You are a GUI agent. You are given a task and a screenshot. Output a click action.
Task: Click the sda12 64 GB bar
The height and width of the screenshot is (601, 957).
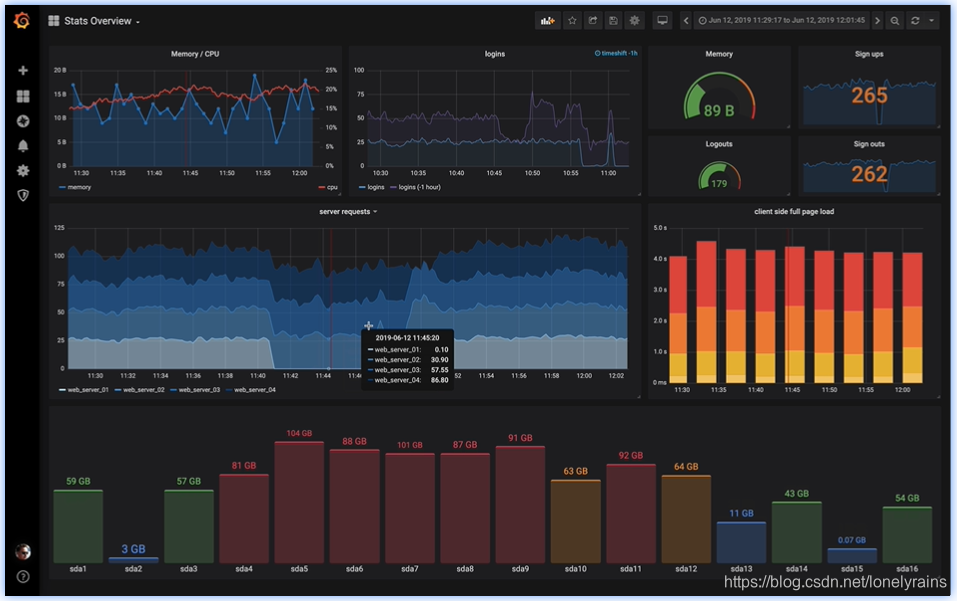tap(686, 519)
